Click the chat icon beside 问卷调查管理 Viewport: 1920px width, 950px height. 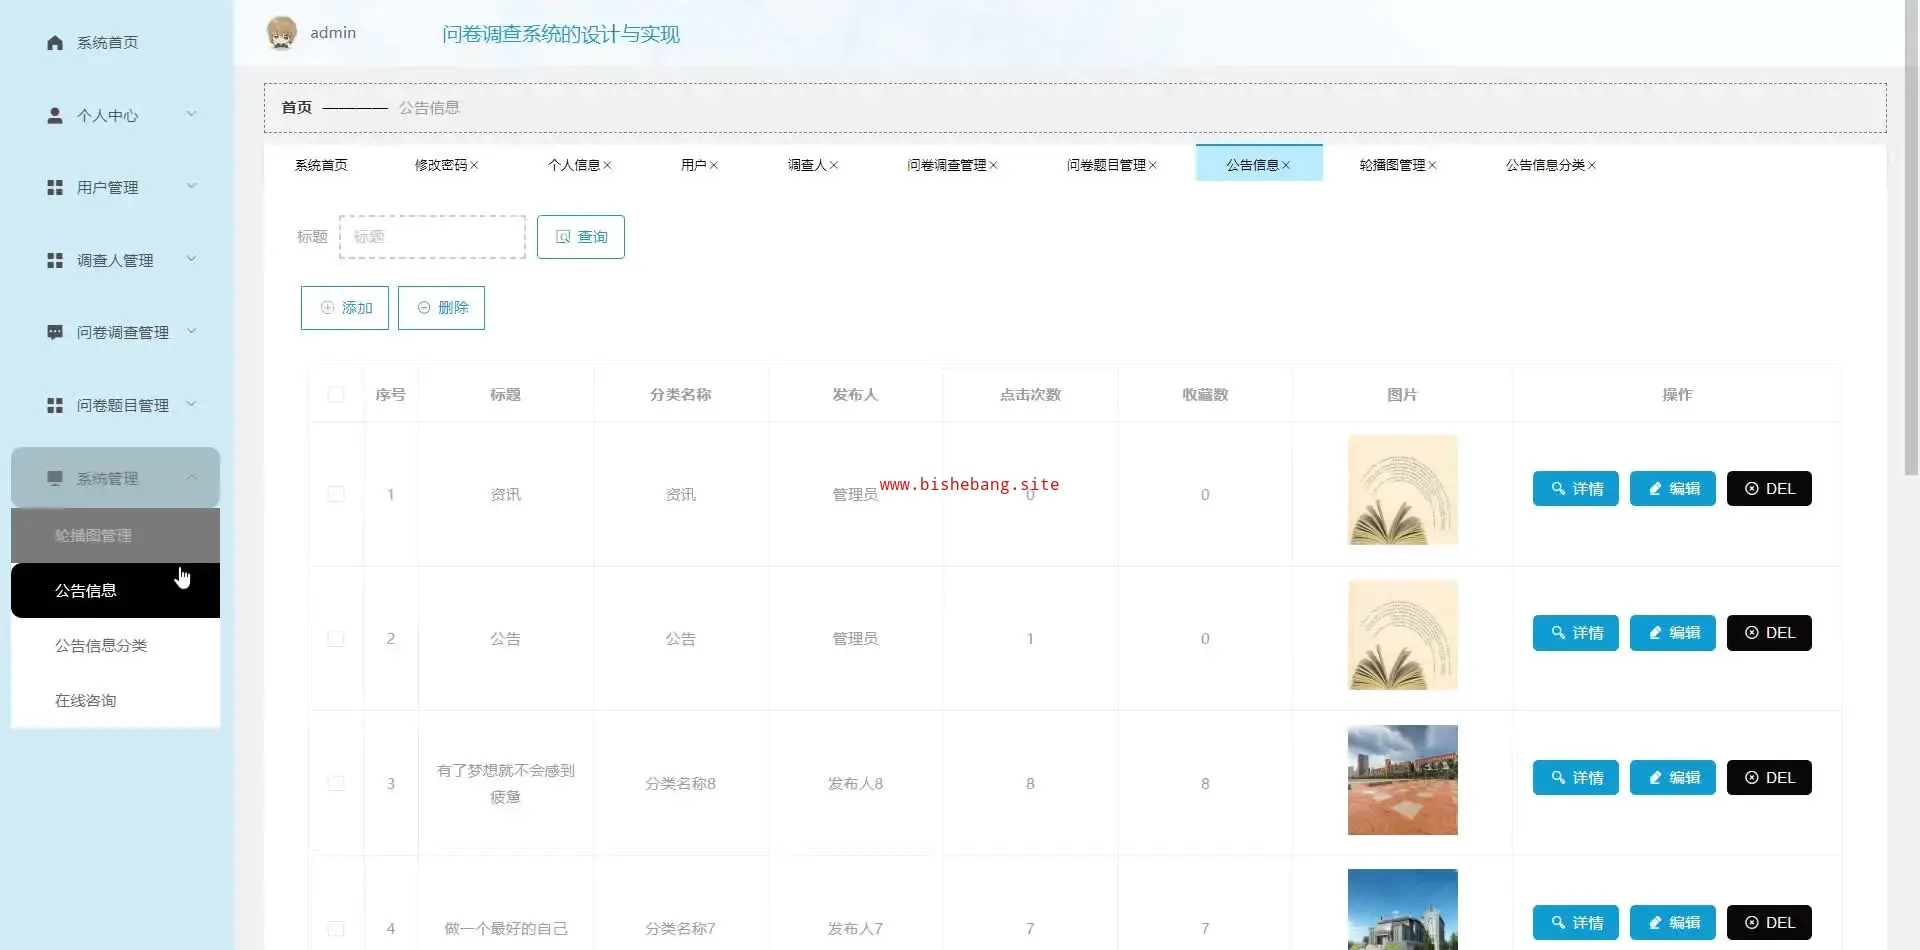click(x=55, y=333)
